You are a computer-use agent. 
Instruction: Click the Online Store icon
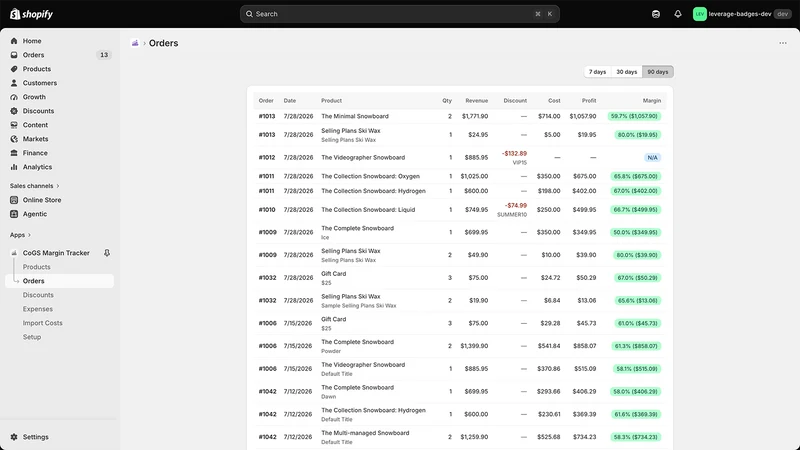tap(14, 200)
